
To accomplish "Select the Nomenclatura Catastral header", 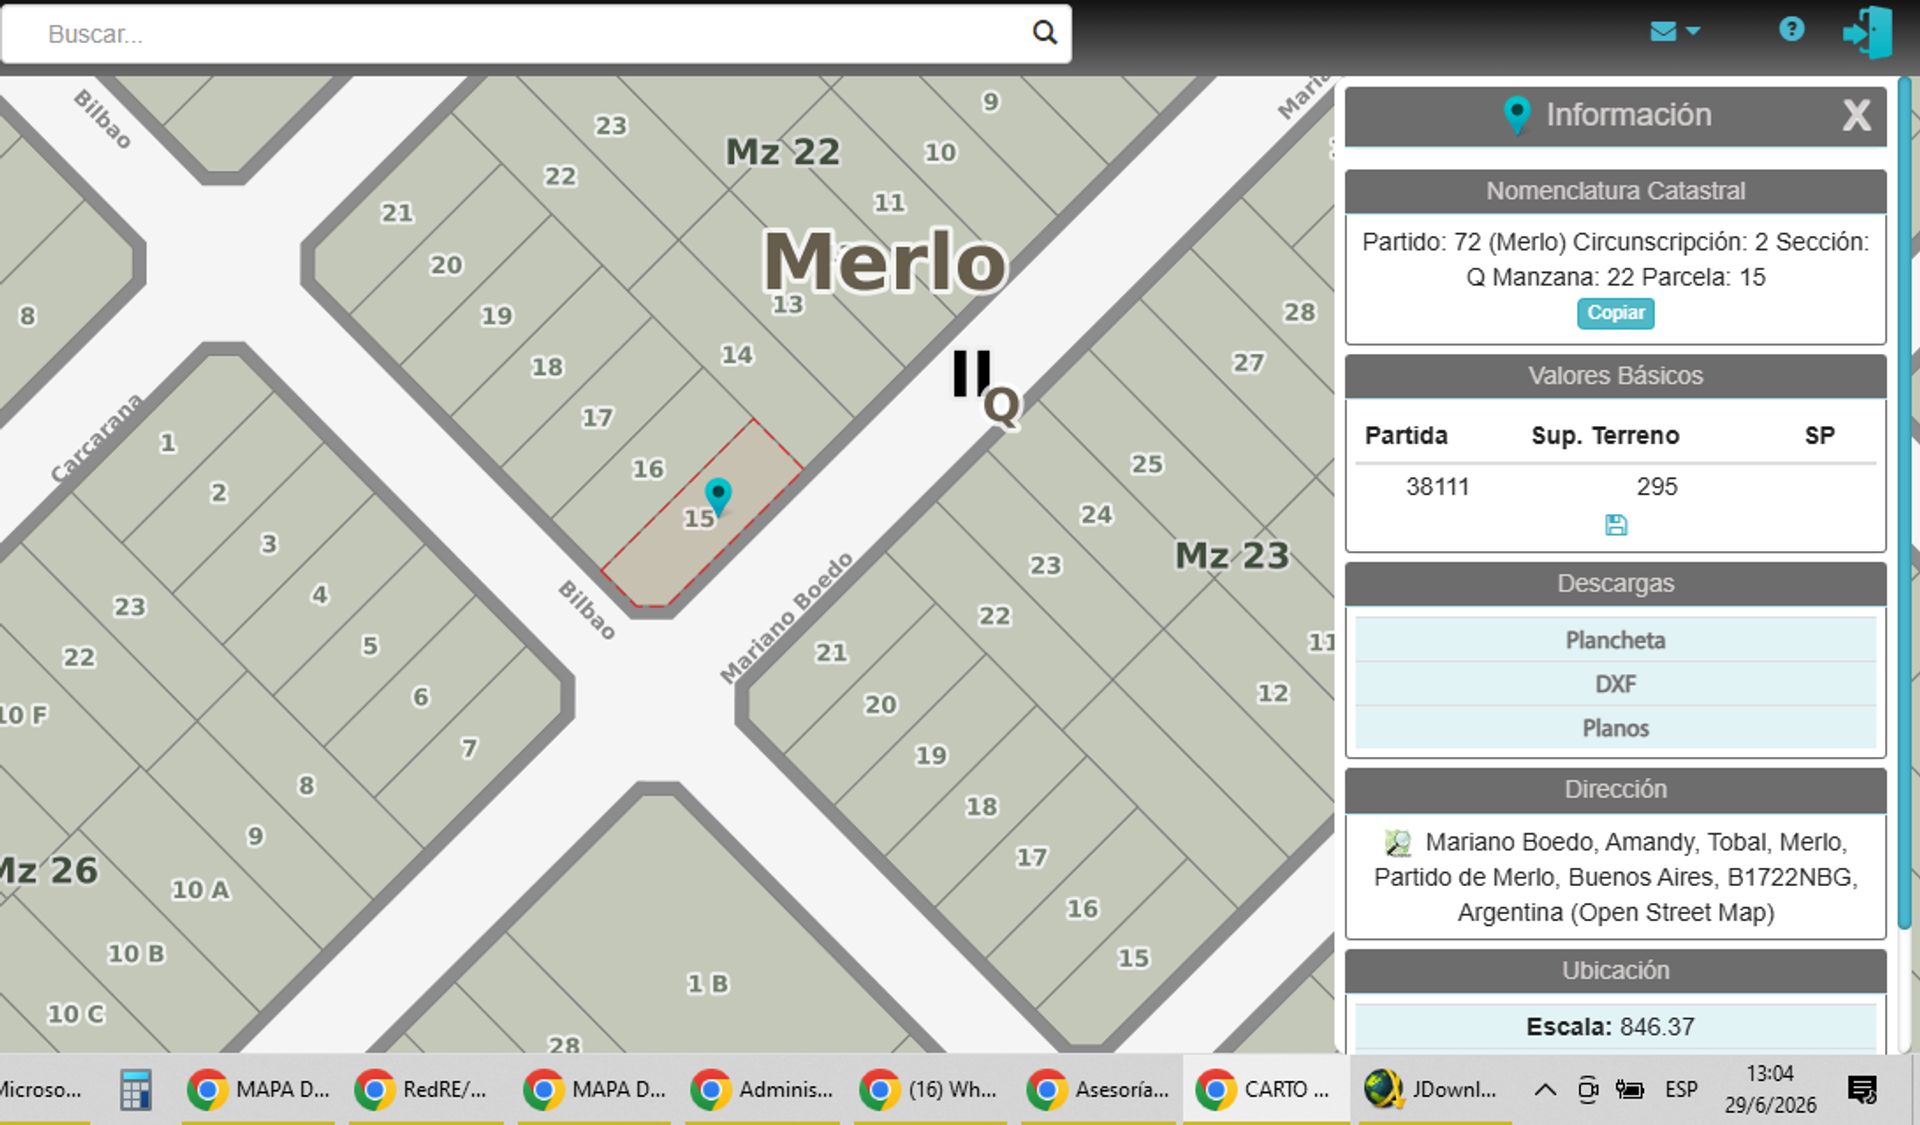I will [1615, 191].
